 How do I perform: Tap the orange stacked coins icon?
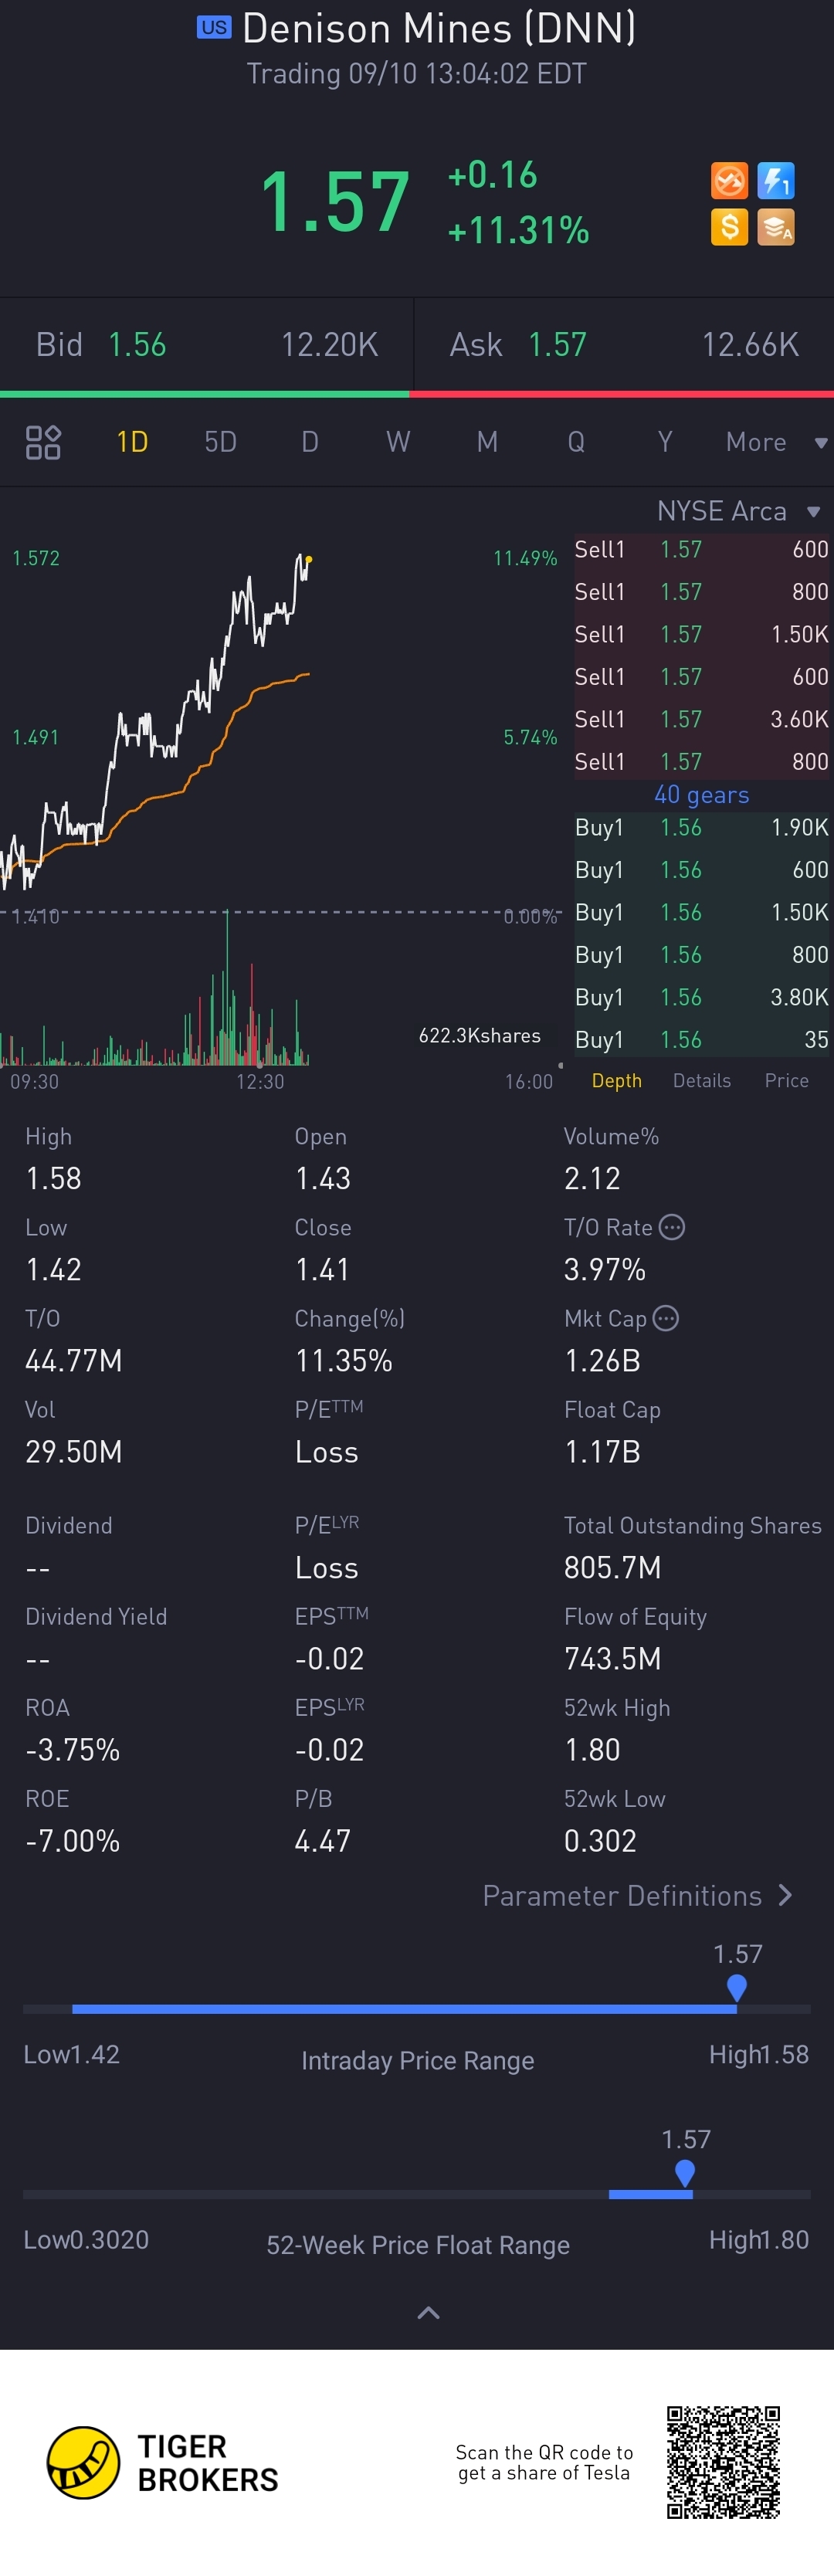[776, 227]
